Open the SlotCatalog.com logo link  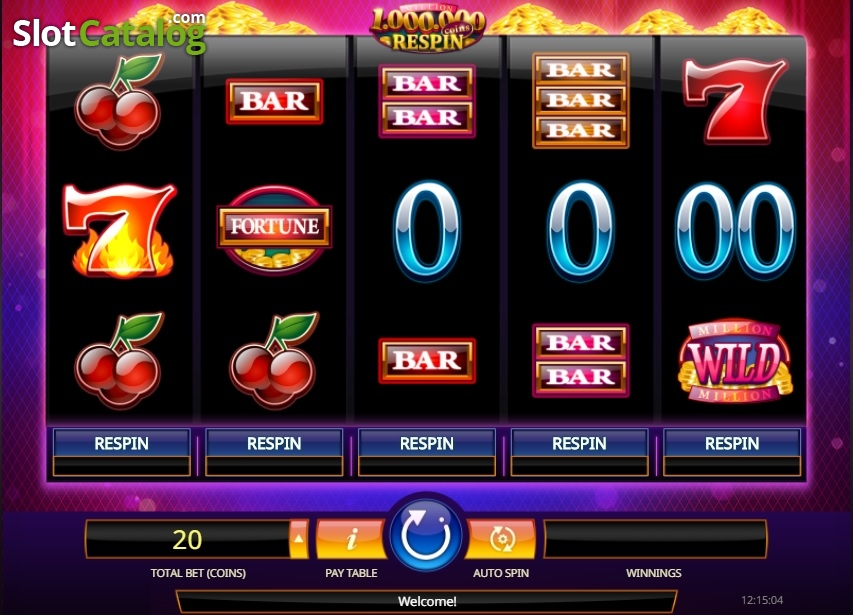click(109, 33)
